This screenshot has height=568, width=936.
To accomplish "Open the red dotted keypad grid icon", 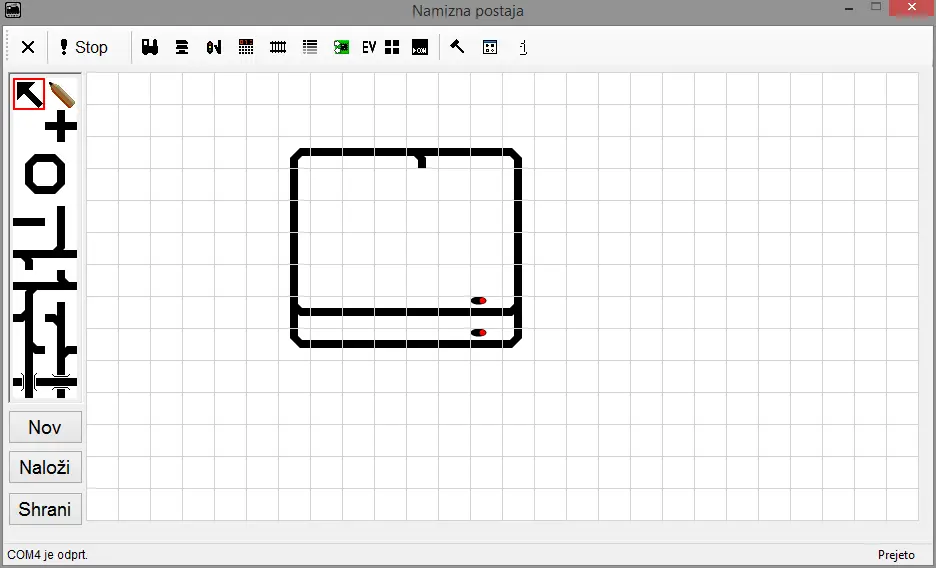I will click(246, 47).
